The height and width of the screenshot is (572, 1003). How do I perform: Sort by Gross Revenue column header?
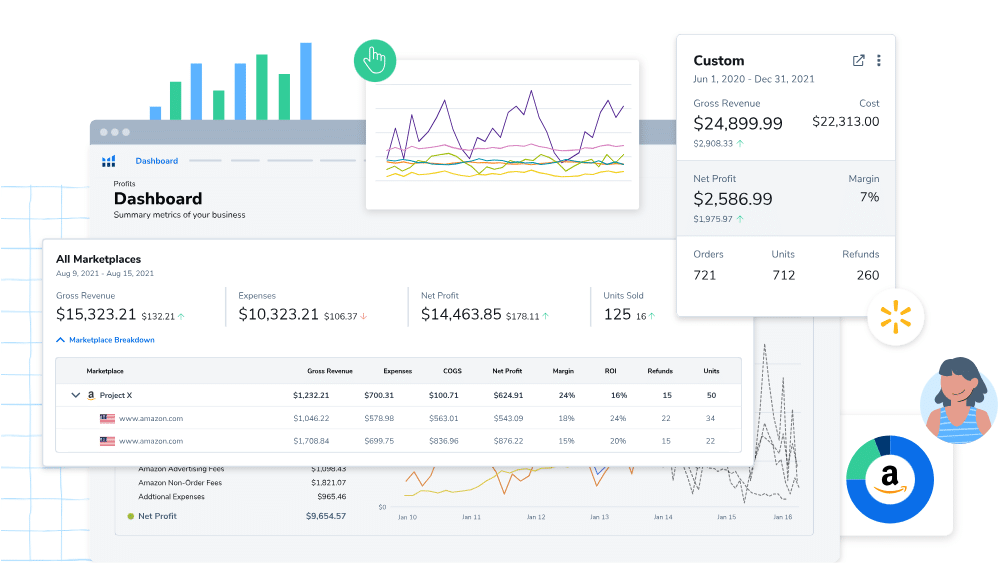pyautogui.click(x=329, y=371)
